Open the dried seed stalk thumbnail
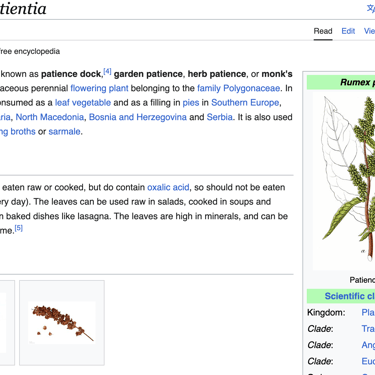 tap(62, 323)
